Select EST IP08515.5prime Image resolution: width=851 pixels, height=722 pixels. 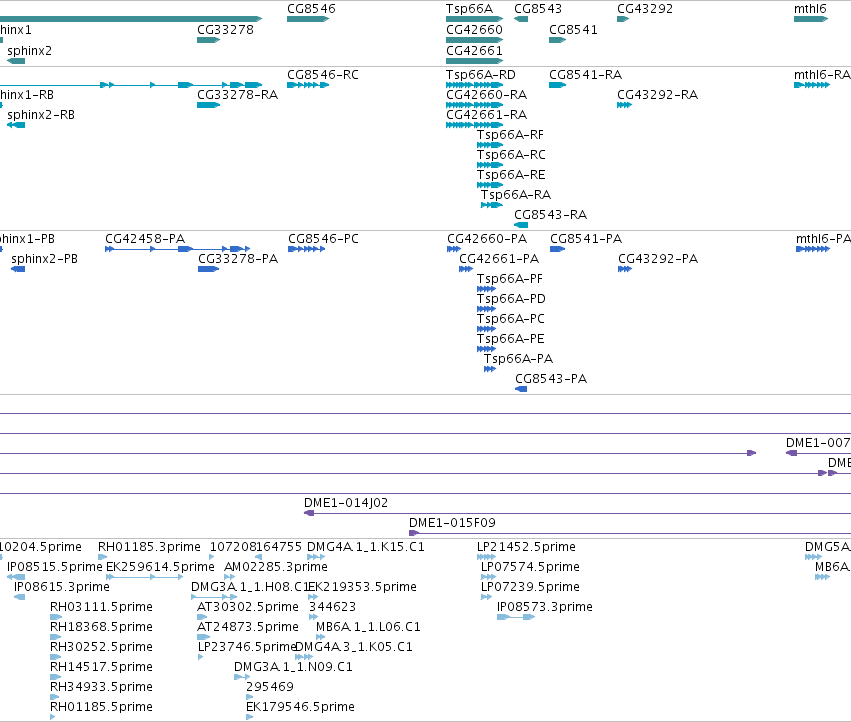point(16,577)
